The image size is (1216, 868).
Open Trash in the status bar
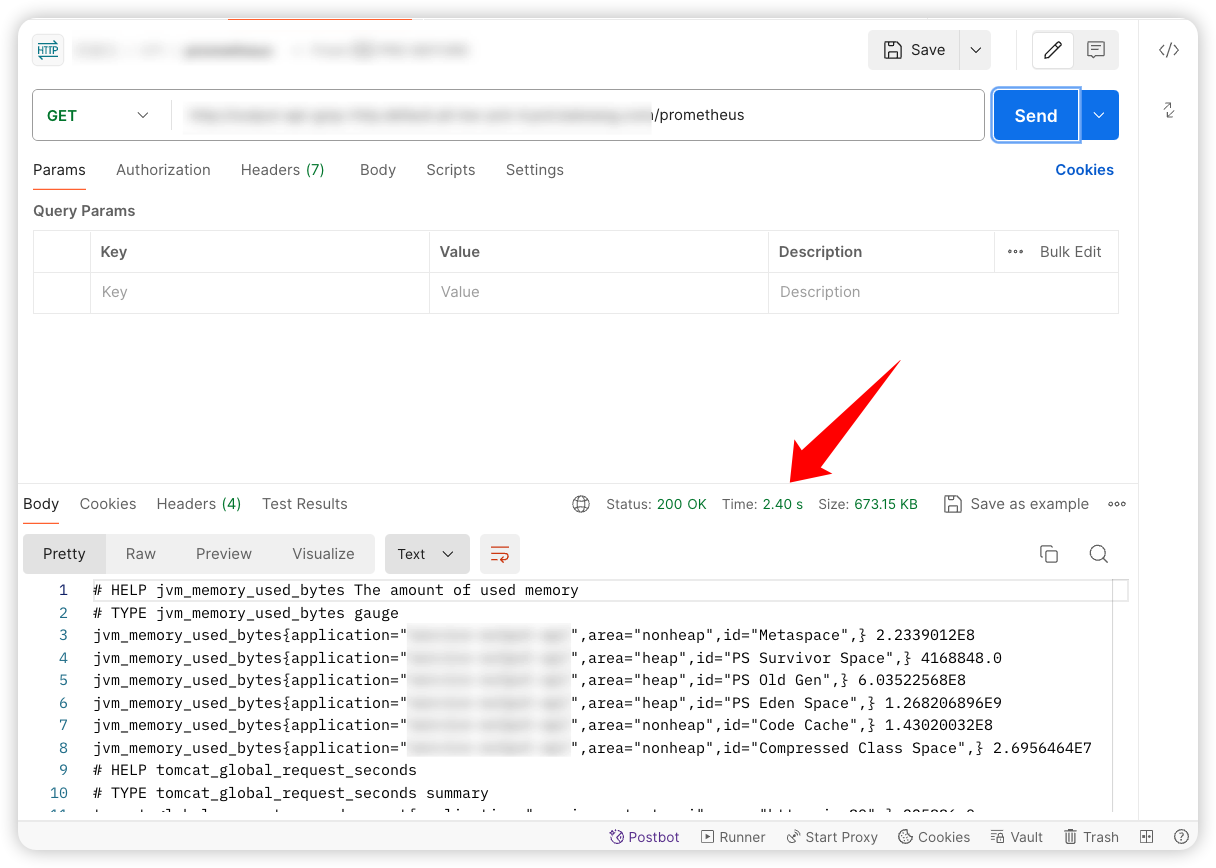1091,837
